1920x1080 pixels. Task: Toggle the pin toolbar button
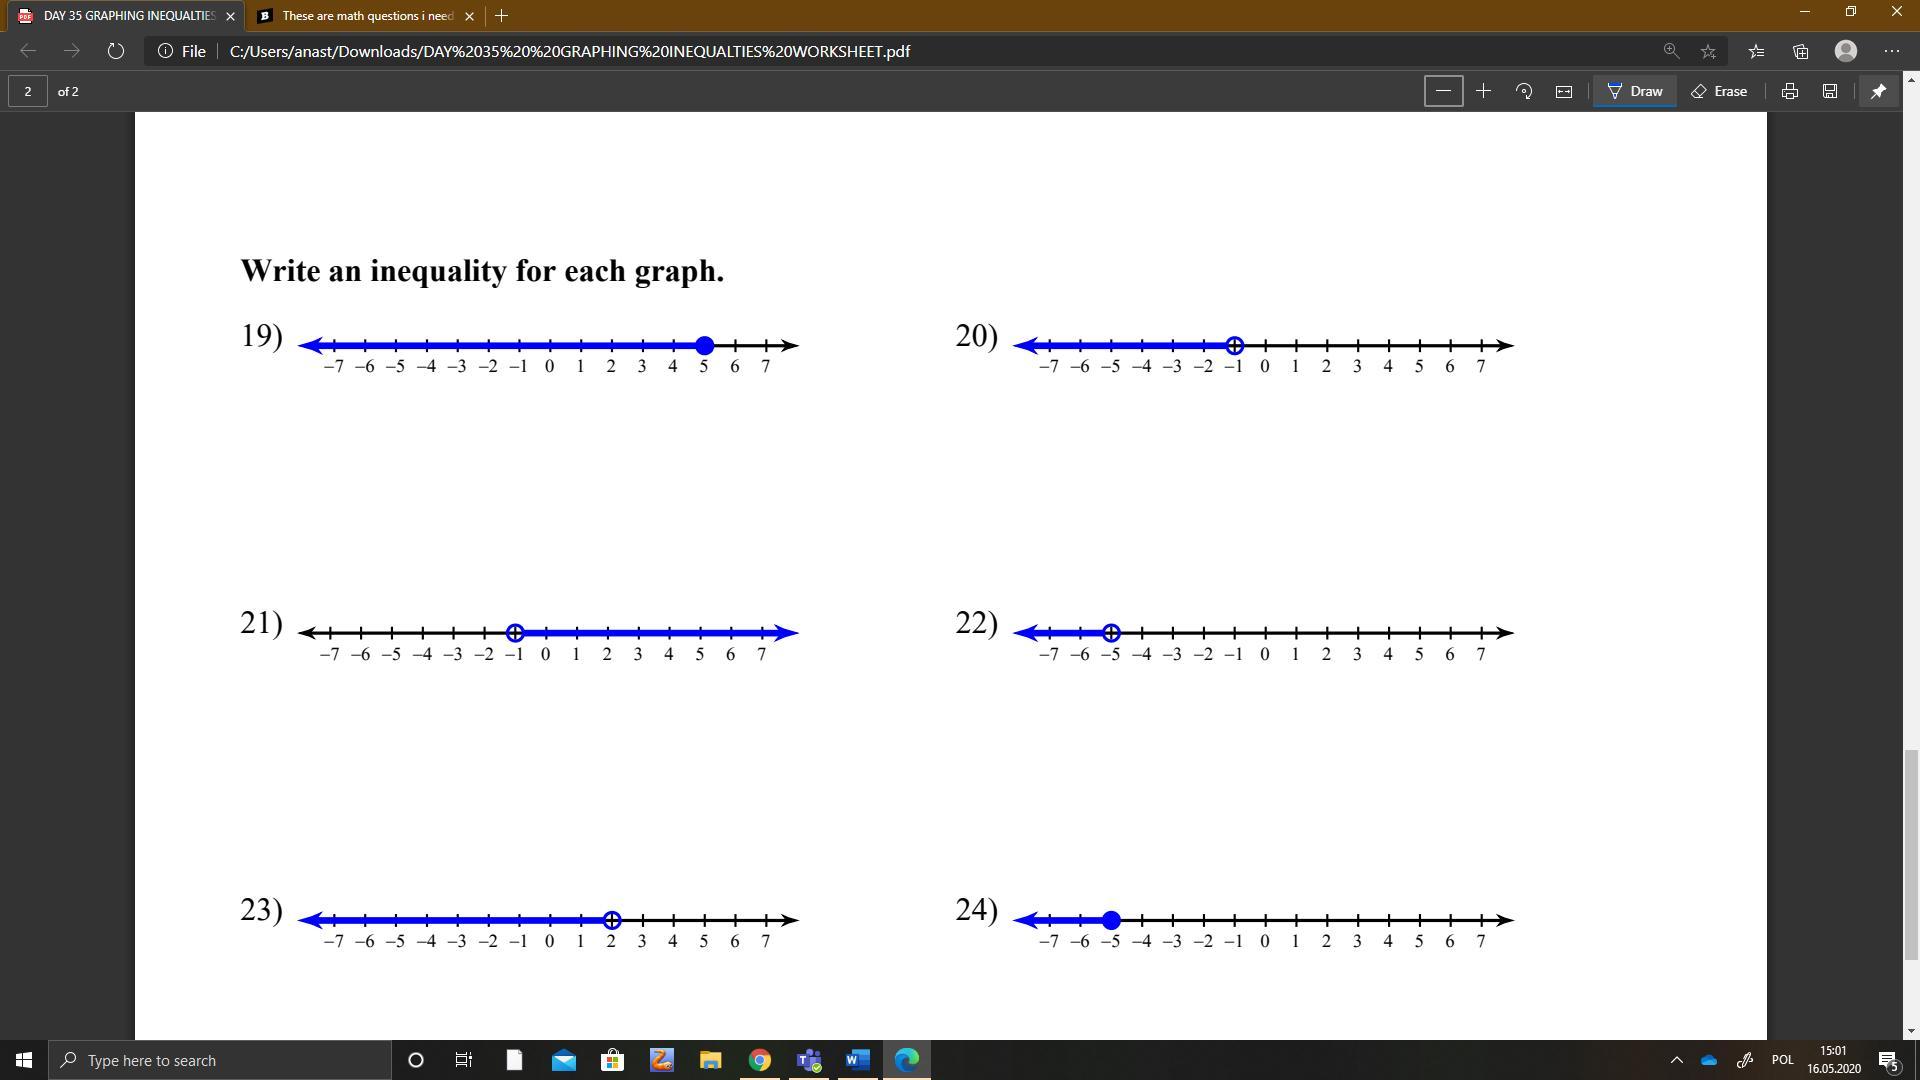coord(1878,91)
